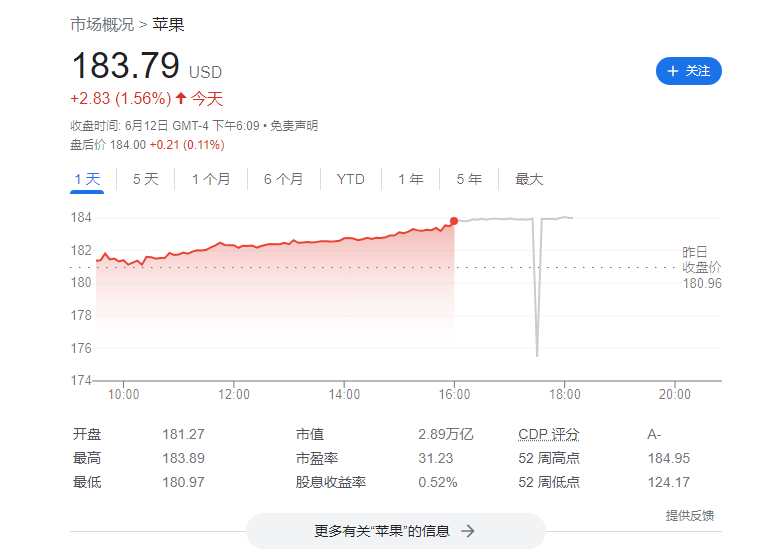Open the YTD range tab
The width and height of the screenshot is (772, 557).
tap(350, 179)
